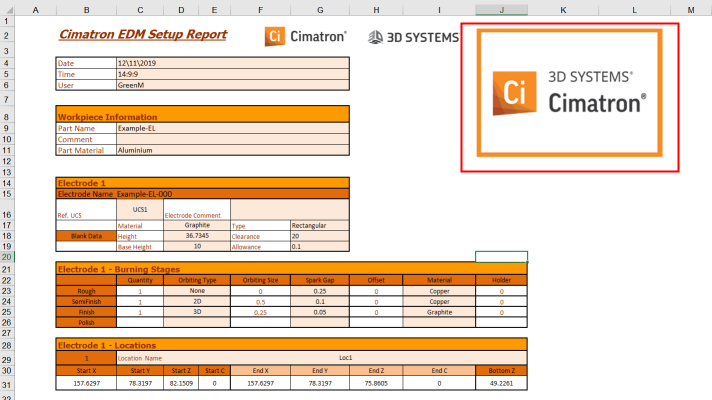The width and height of the screenshot is (712, 400).
Task: Click electrode name Example-EL-000
Action: click(x=144, y=194)
